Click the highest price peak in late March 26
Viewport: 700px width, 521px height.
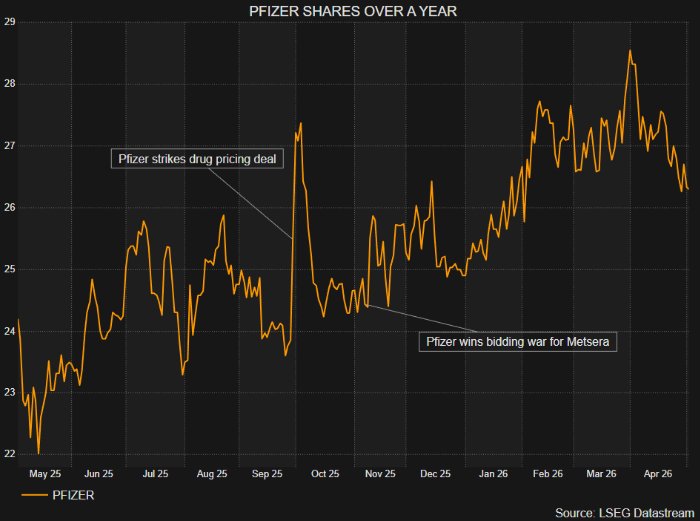coord(630,50)
